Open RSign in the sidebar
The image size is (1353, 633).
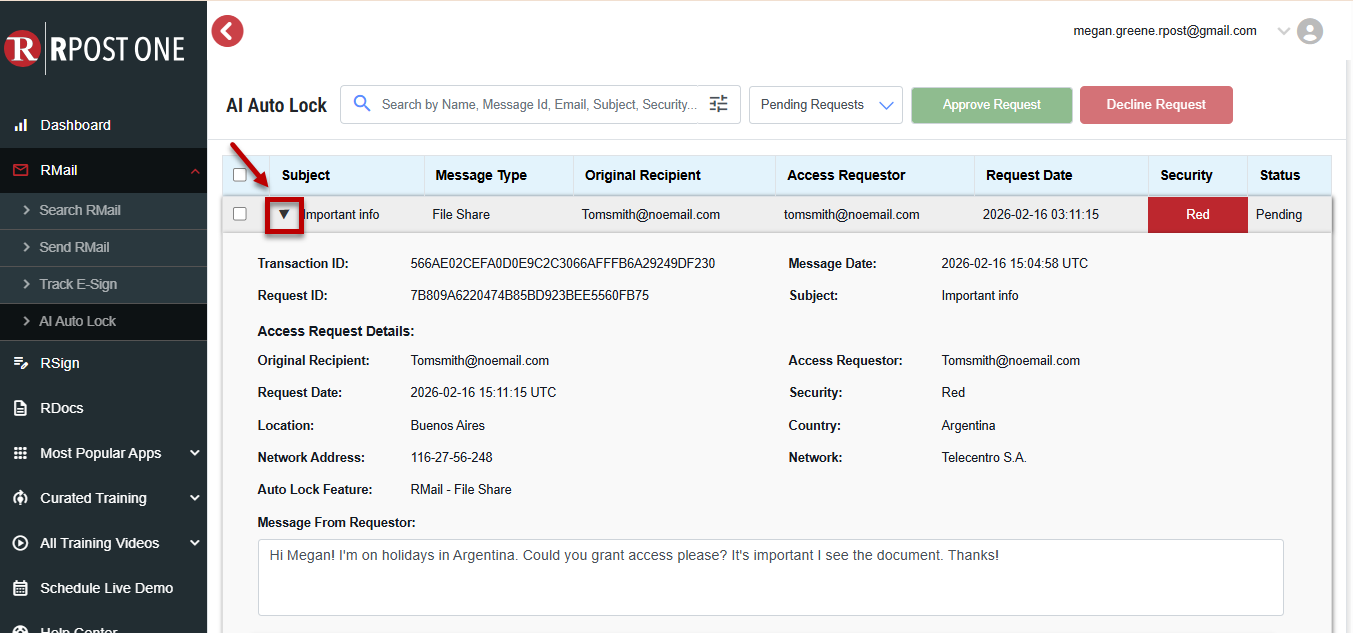click(x=59, y=363)
